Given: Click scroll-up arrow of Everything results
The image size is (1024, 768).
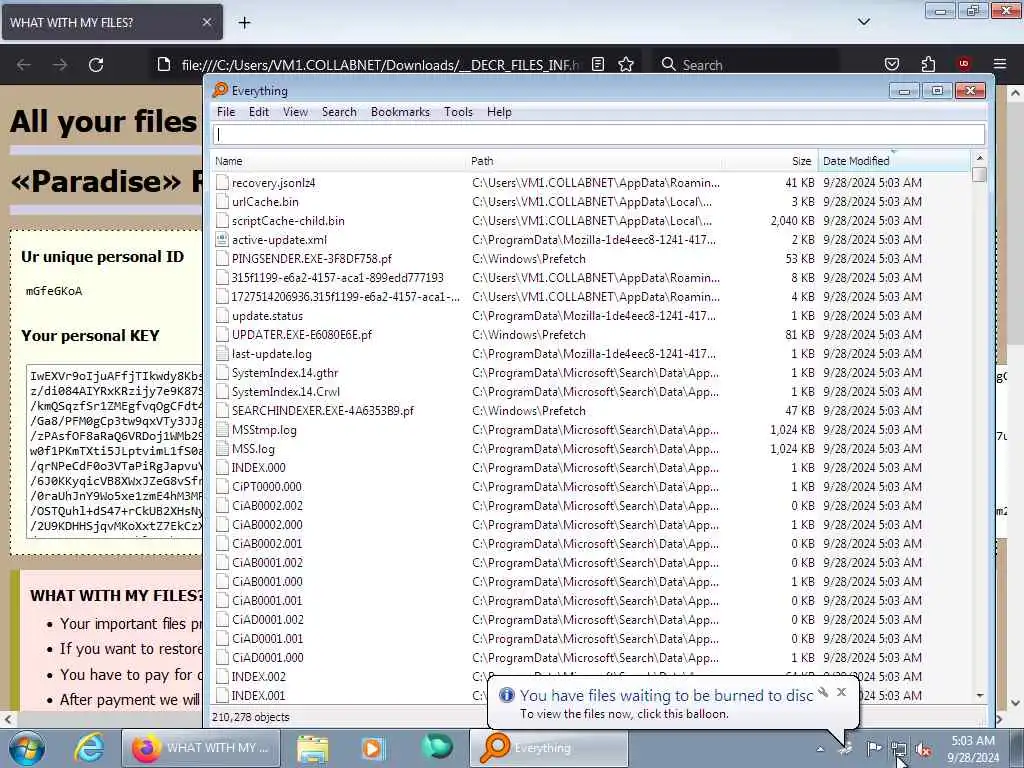Looking at the screenshot, I should [x=979, y=158].
